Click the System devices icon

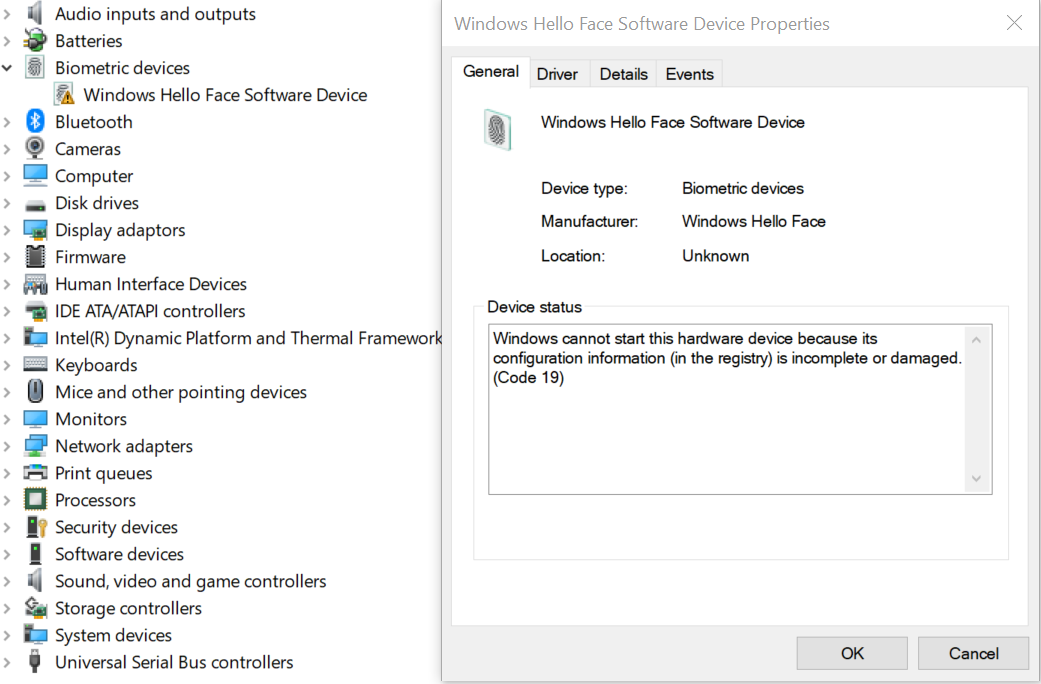click(35, 635)
